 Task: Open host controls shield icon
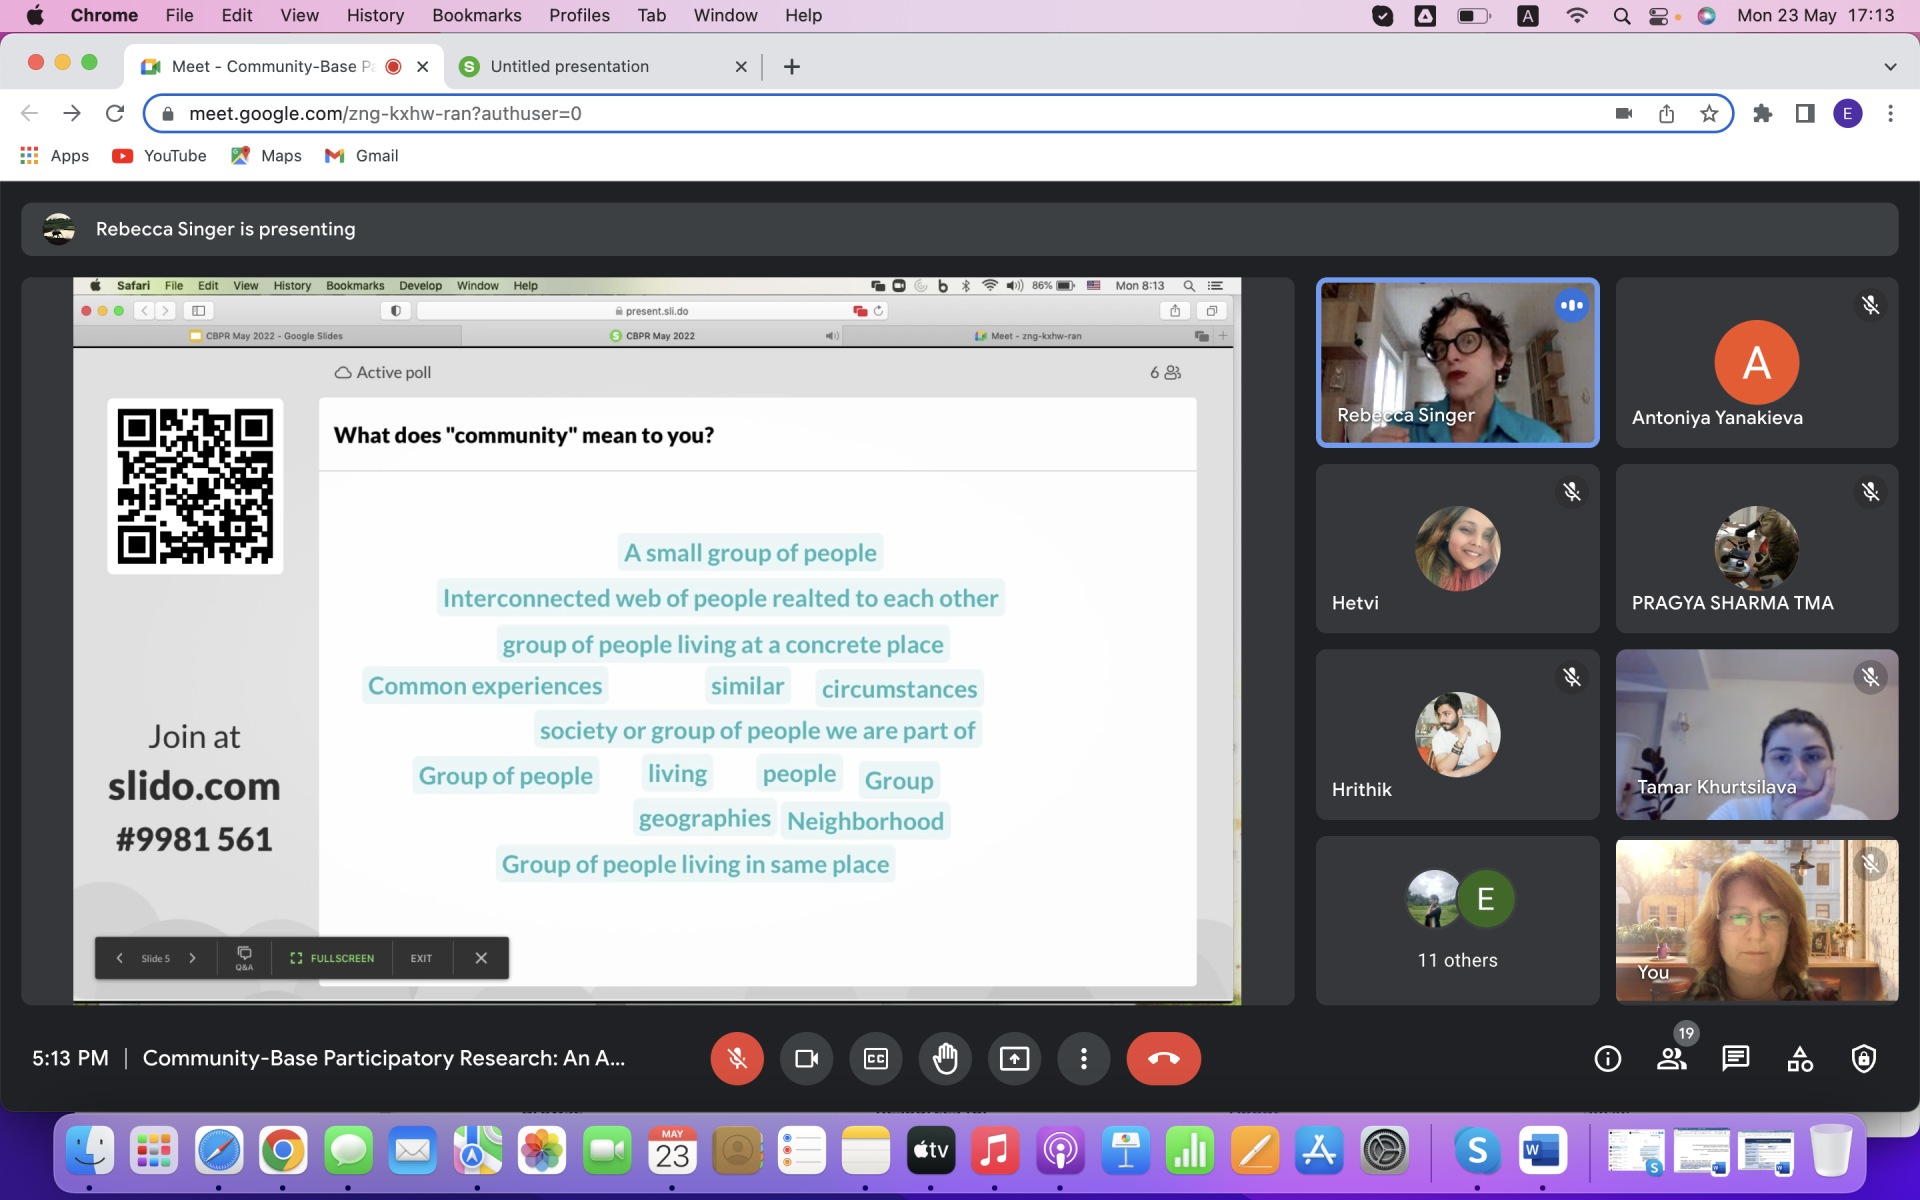click(1864, 1058)
